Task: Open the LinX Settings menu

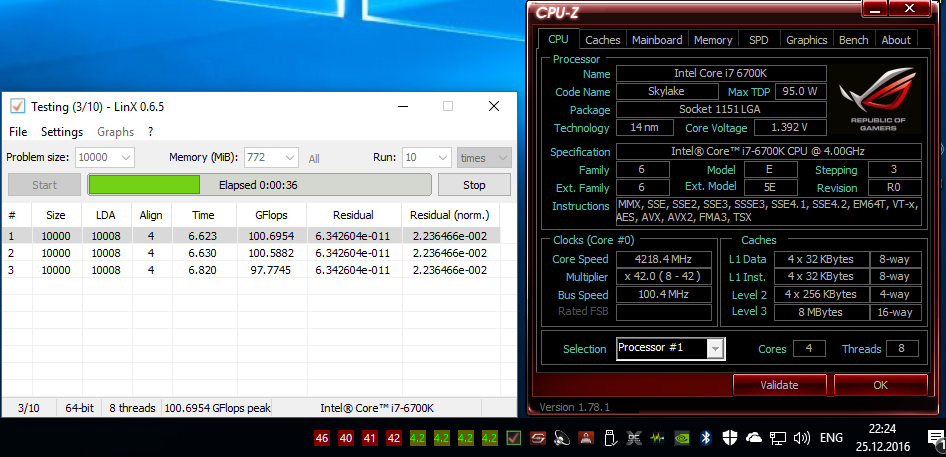Action: [62, 132]
